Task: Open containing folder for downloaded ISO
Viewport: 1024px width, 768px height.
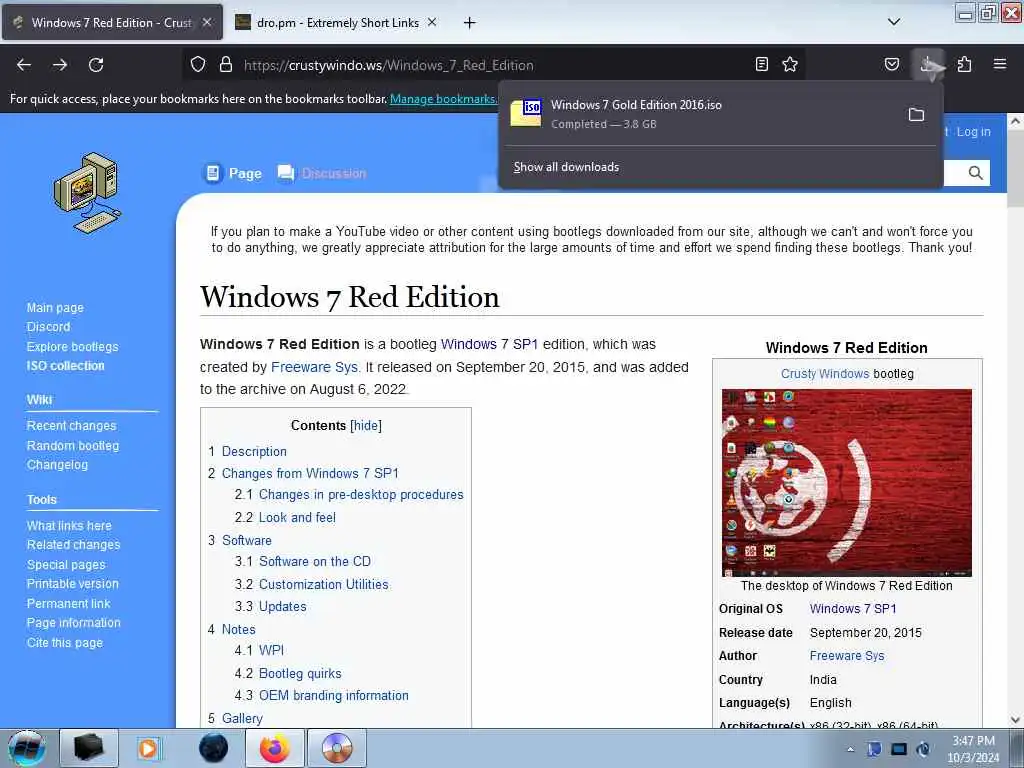Action: pyautogui.click(x=916, y=115)
